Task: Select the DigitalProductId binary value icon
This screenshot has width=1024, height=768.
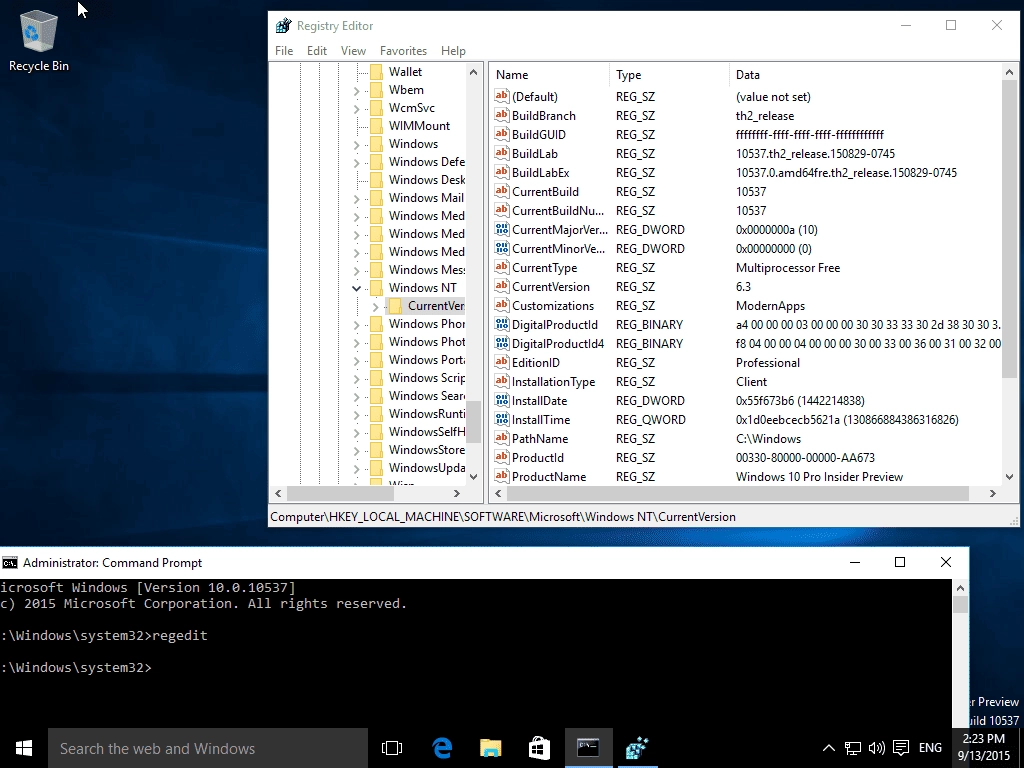Action: click(502, 324)
